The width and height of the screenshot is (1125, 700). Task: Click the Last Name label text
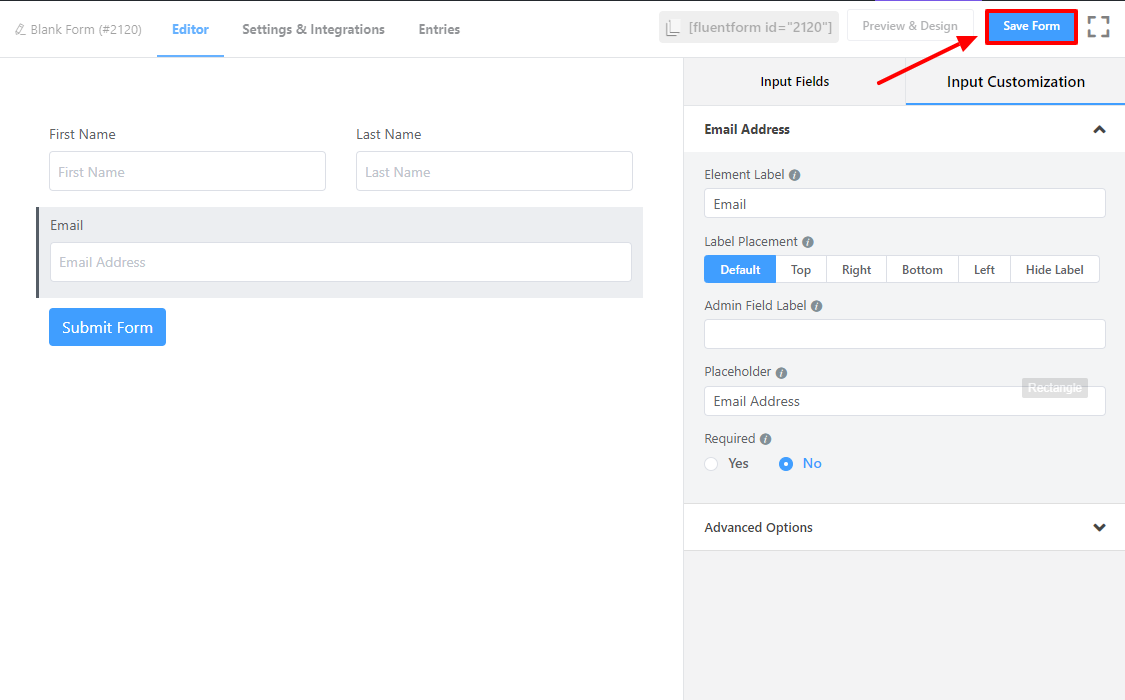point(389,134)
